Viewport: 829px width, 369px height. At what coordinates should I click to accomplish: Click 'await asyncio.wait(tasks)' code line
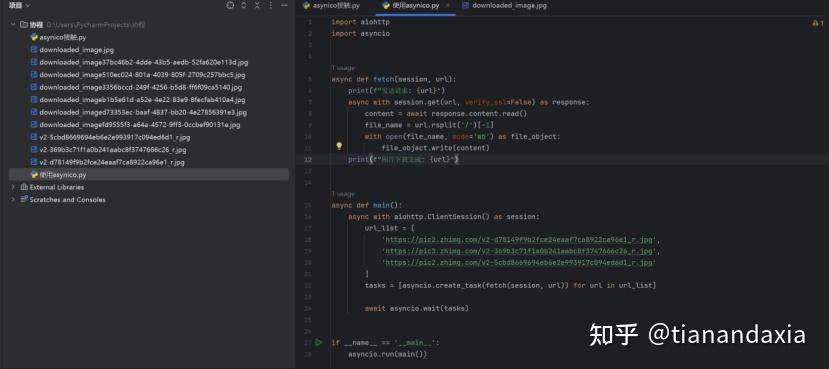pyautogui.click(x=417, y=308)
